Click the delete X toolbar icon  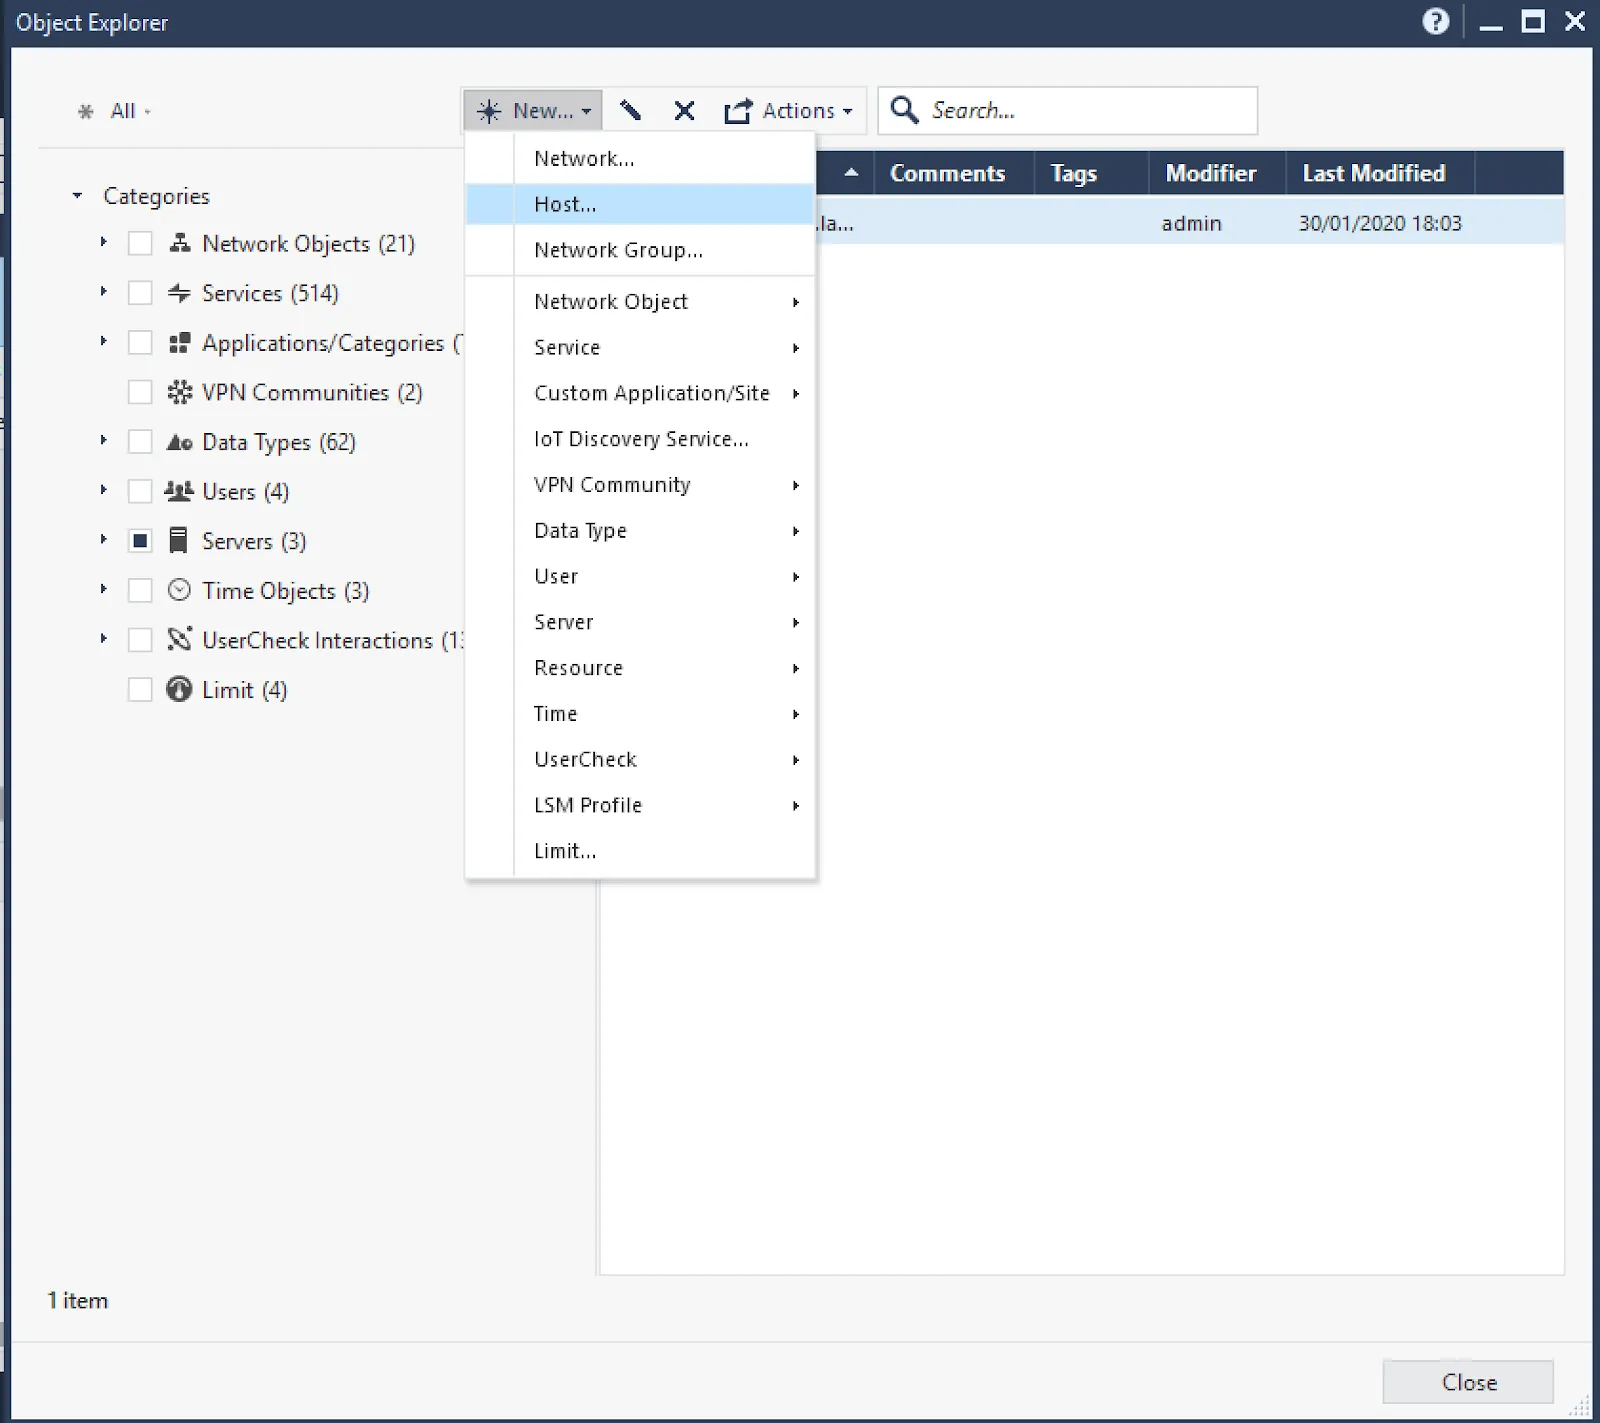pos(684,110)
